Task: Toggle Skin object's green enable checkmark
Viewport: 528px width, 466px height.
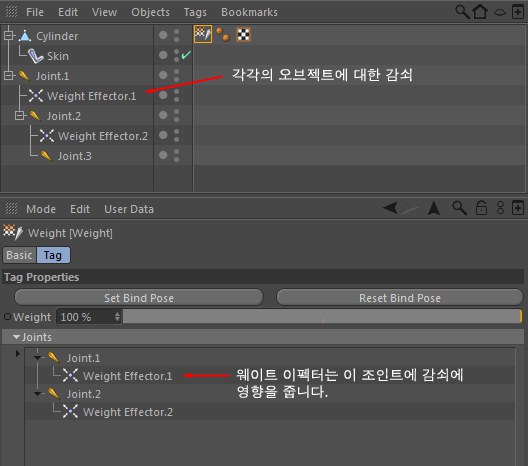Action: [x=186, y=55]
